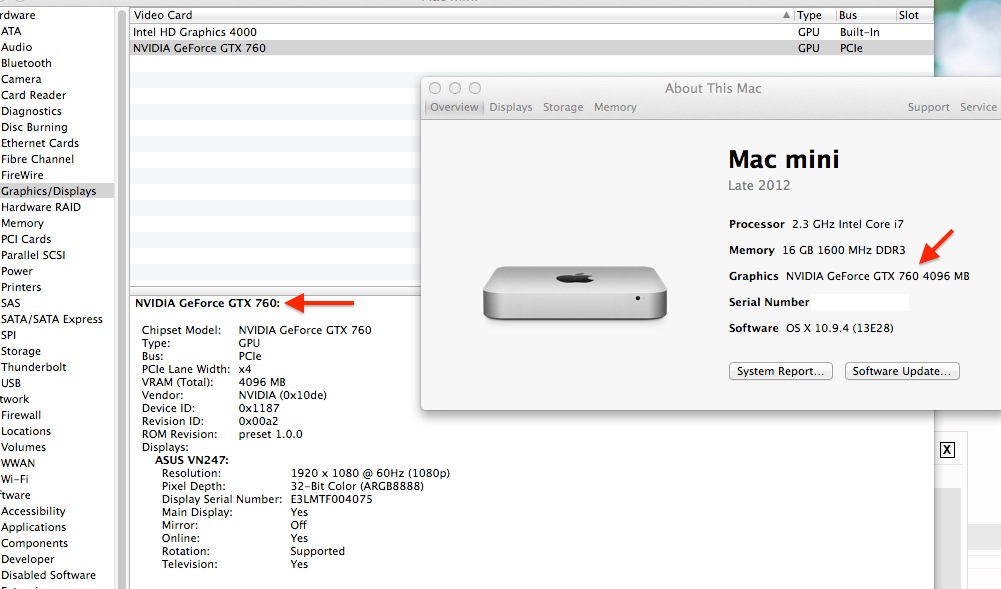Open Card Reader in the sidebar

pyautogui.click(x=33, y=95)
